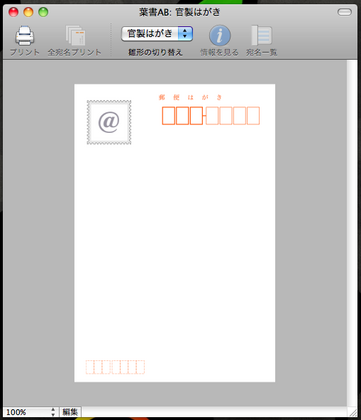Click the first postal code box
Screen dimensions: 361x420
168,116
